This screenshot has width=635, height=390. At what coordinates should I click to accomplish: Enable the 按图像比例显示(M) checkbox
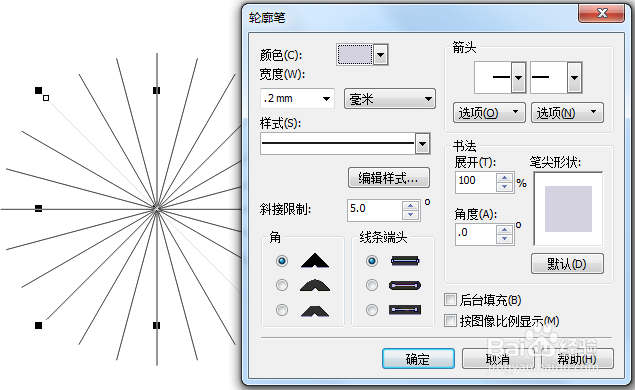pyautogui.click(x=450, y=321)
